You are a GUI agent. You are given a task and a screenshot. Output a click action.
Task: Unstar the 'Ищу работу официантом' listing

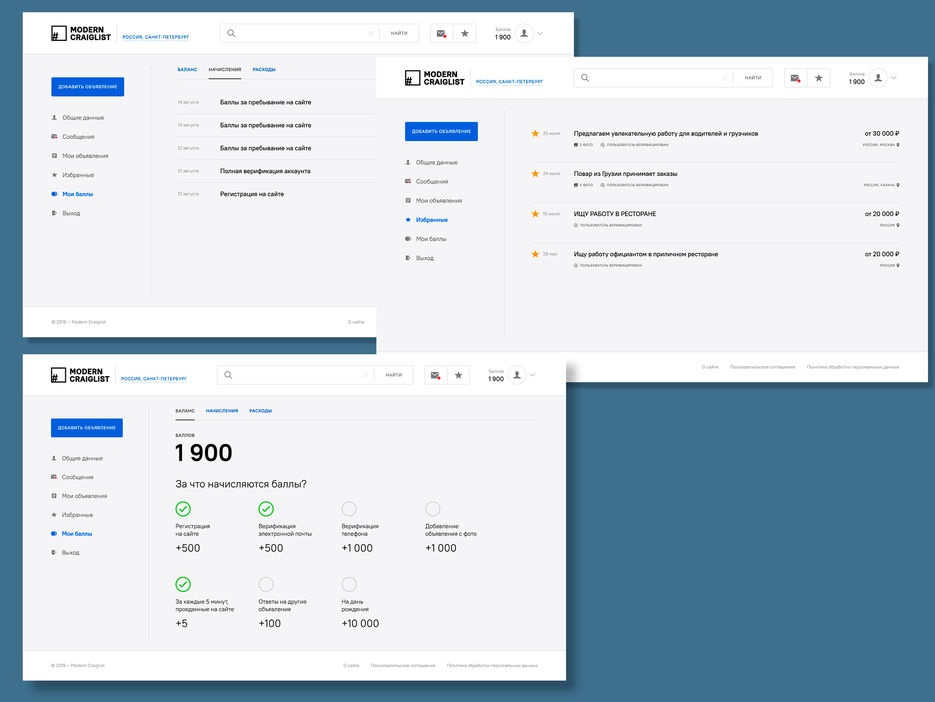pos(535,254)
